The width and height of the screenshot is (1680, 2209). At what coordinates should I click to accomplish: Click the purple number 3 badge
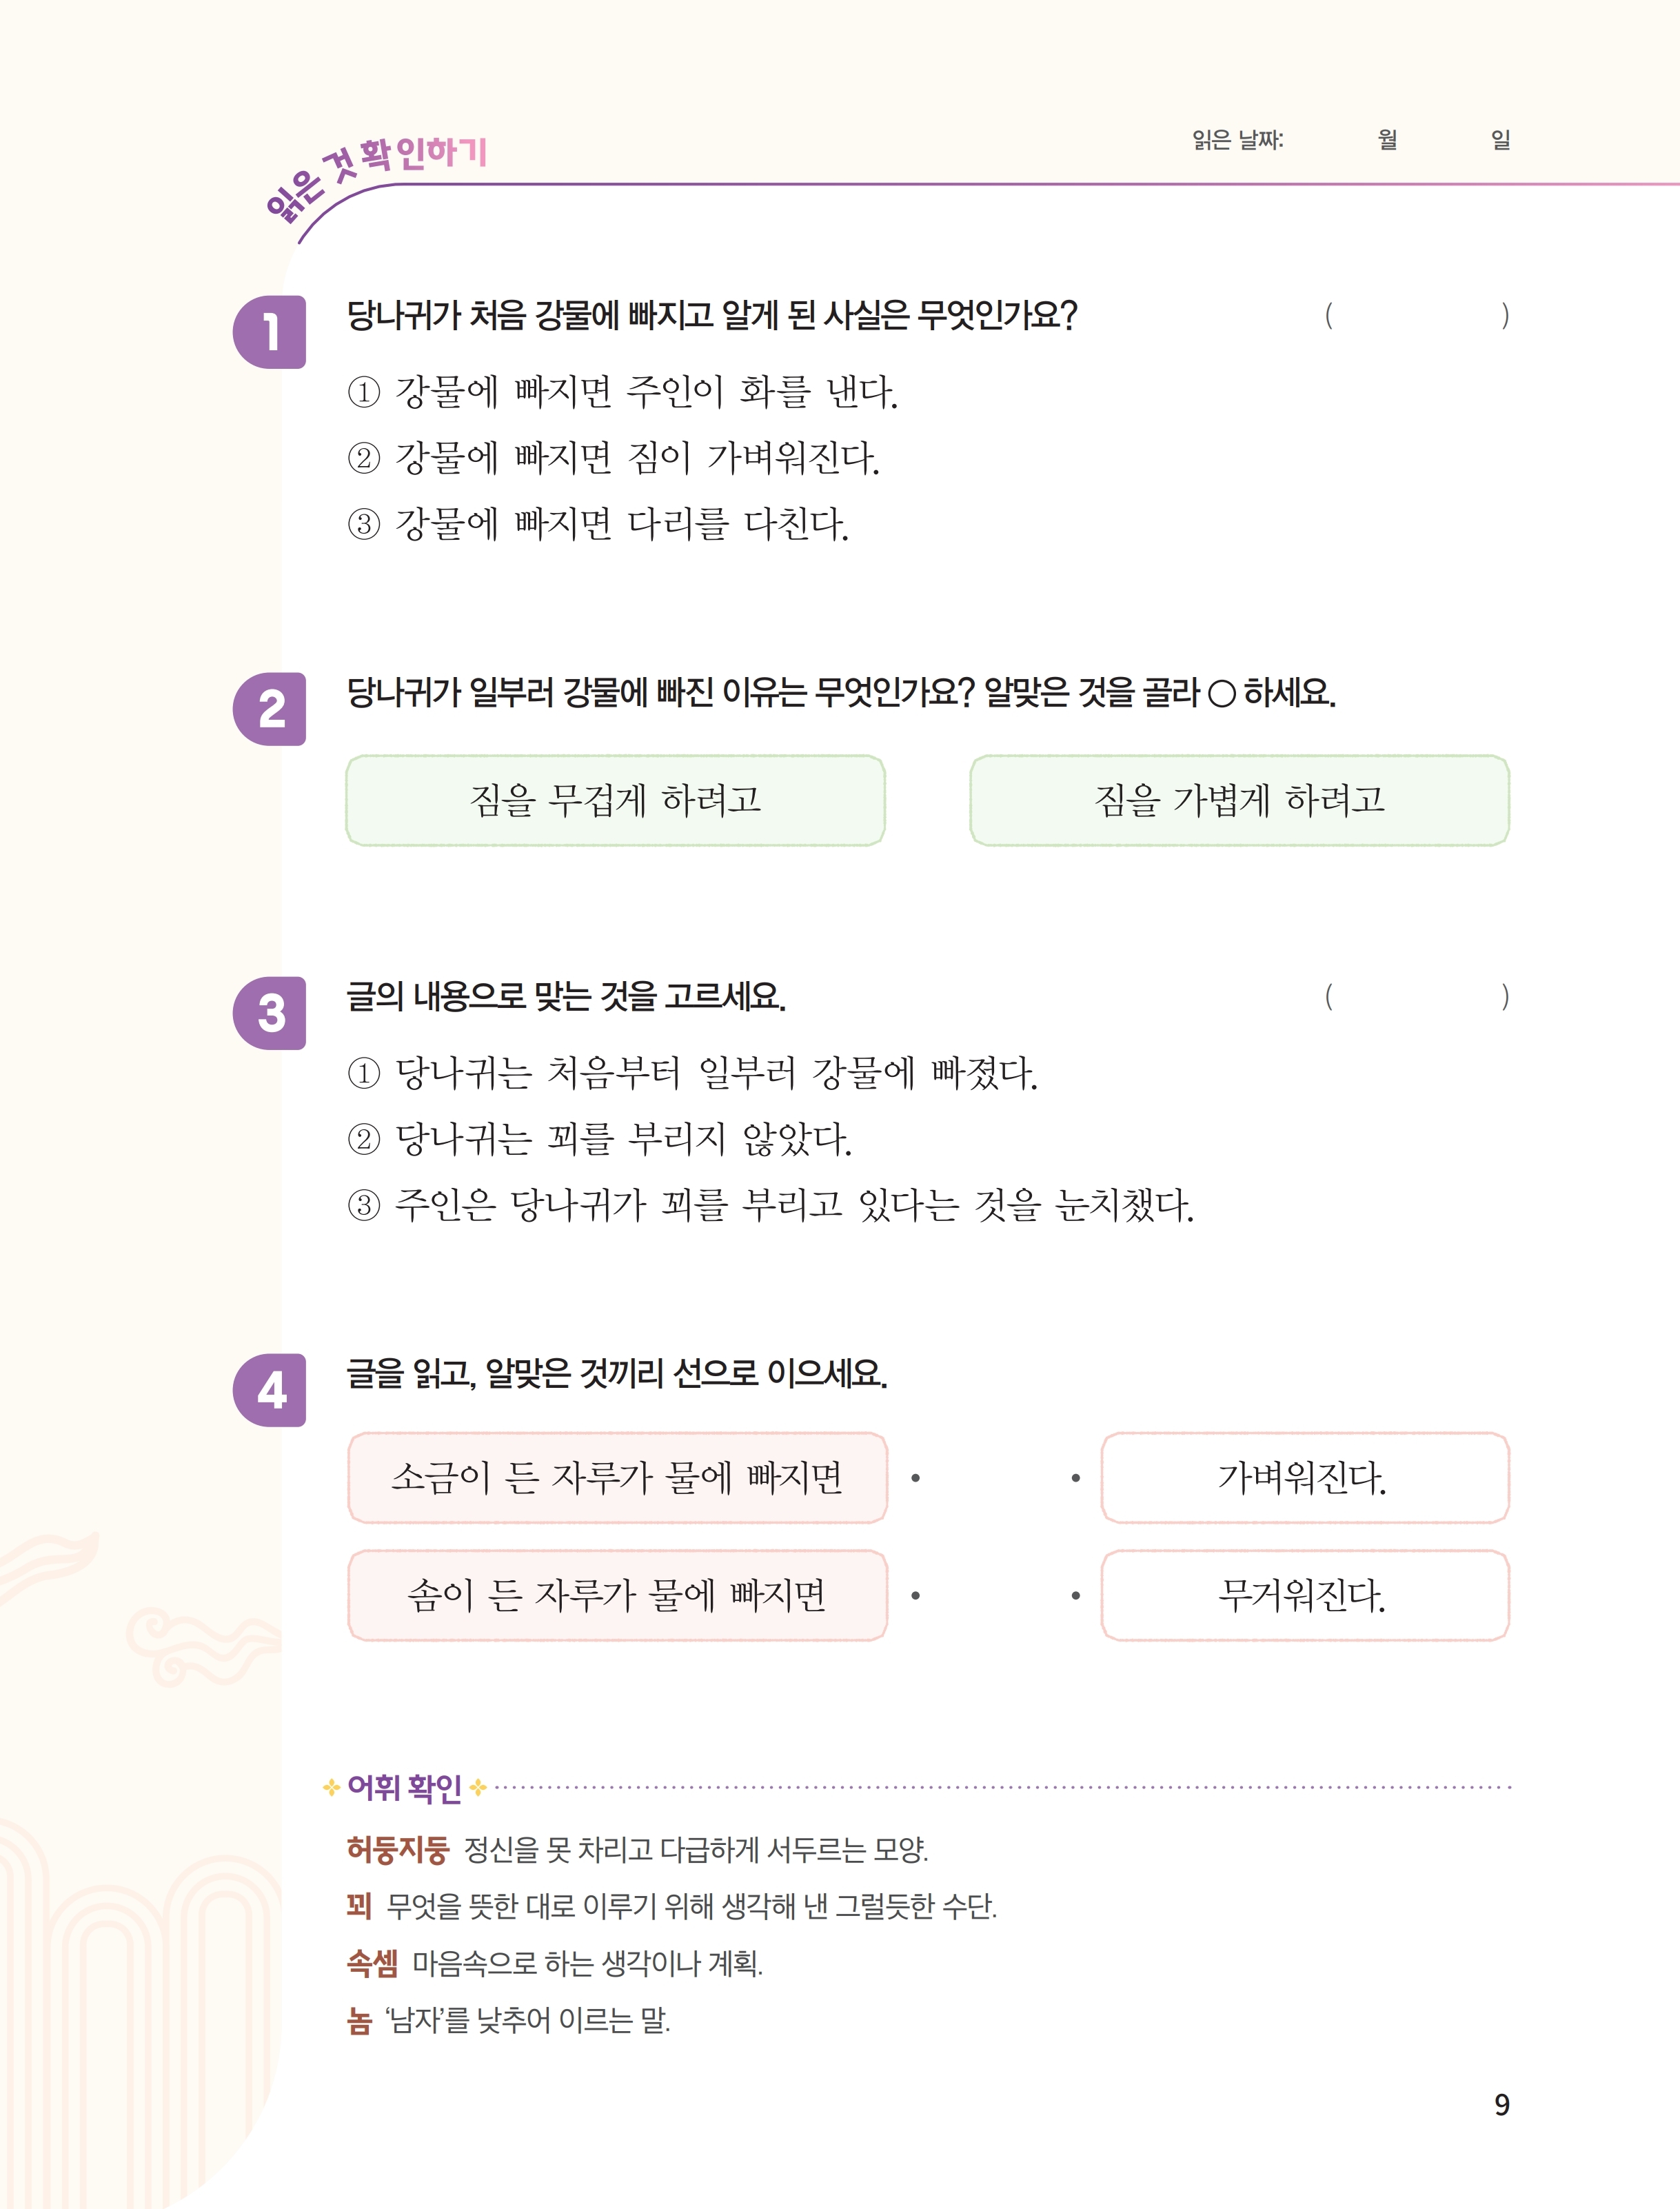[269, 1013]
